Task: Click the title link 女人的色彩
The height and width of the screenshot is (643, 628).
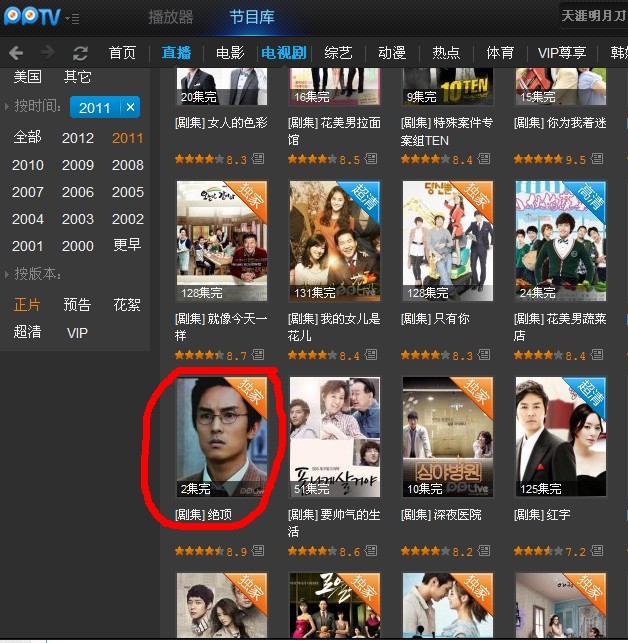Action: tap(237, 123)
